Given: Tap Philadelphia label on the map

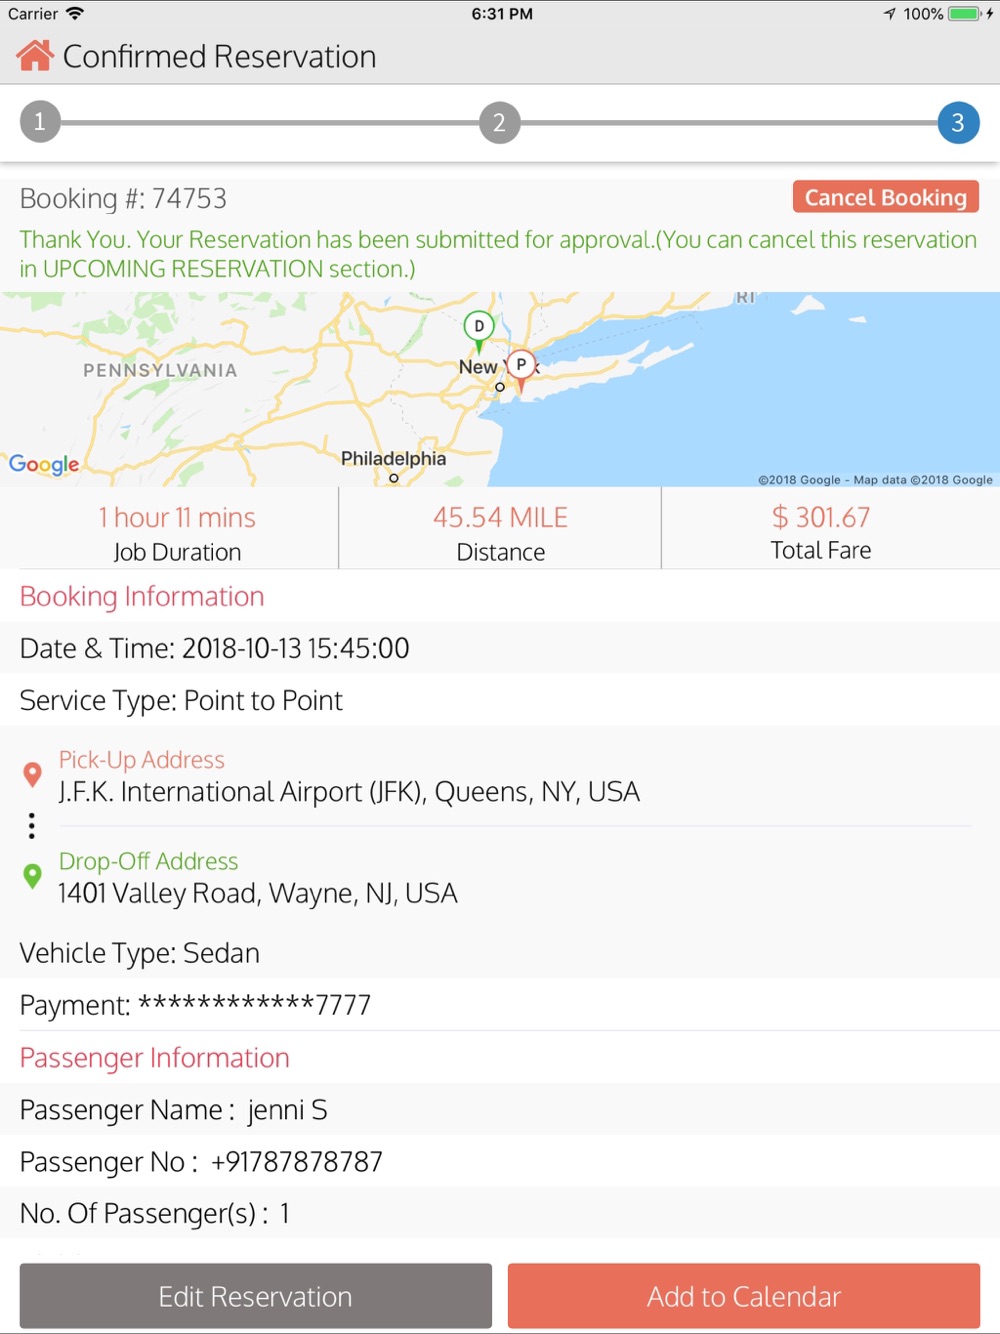Looking at the screenshot, I should [x=393, y=458].
